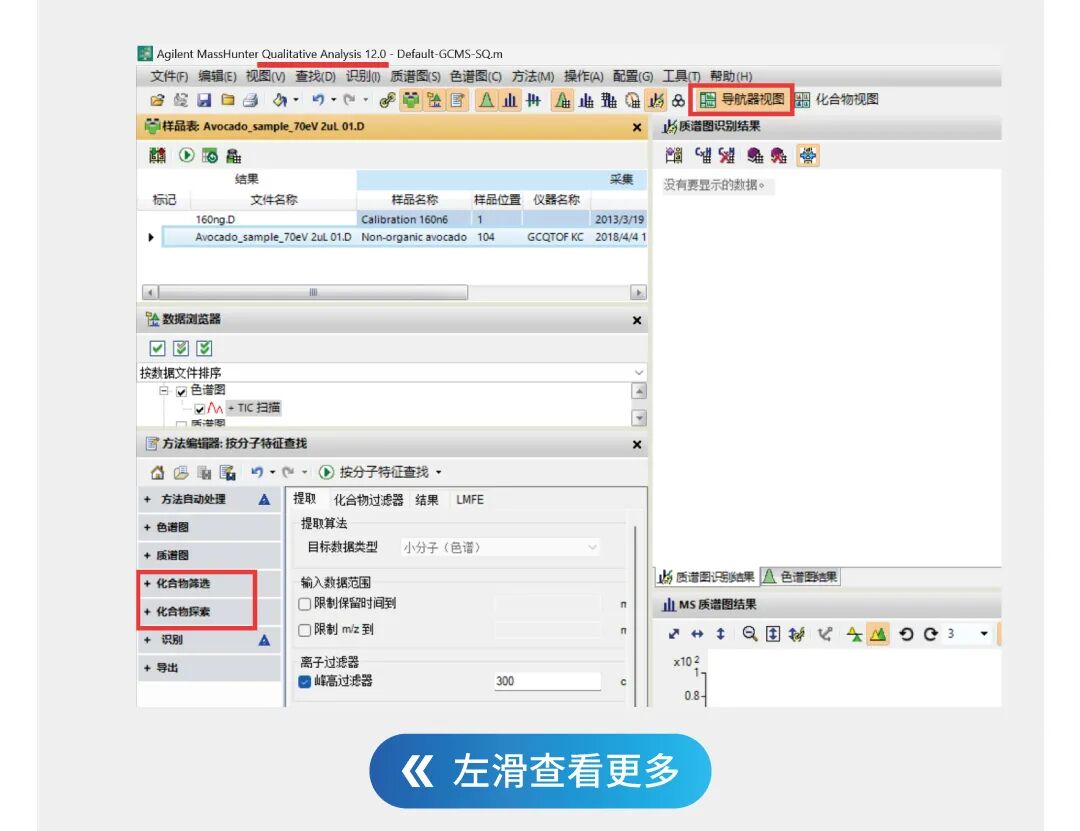
Task: Click the open data file toolbar icon
Action: tap(158, 101)
